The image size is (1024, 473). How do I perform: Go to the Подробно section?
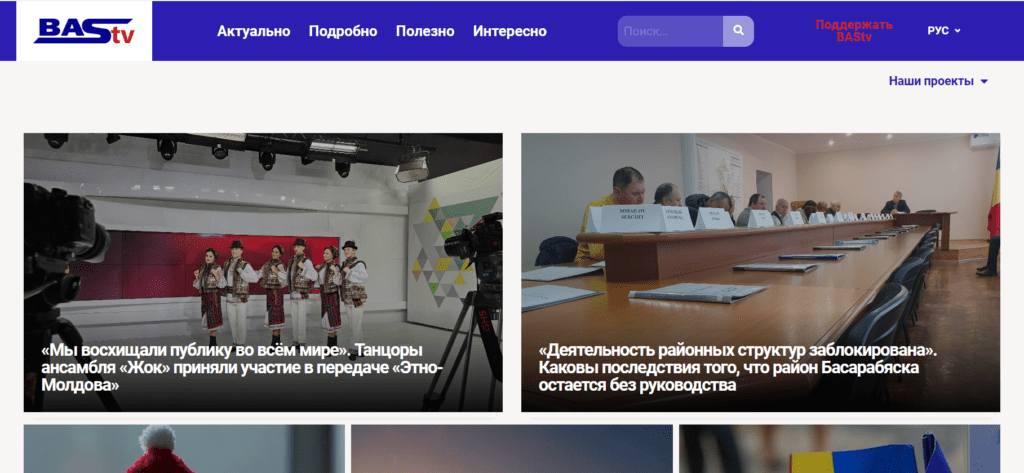tap(343, 31)
